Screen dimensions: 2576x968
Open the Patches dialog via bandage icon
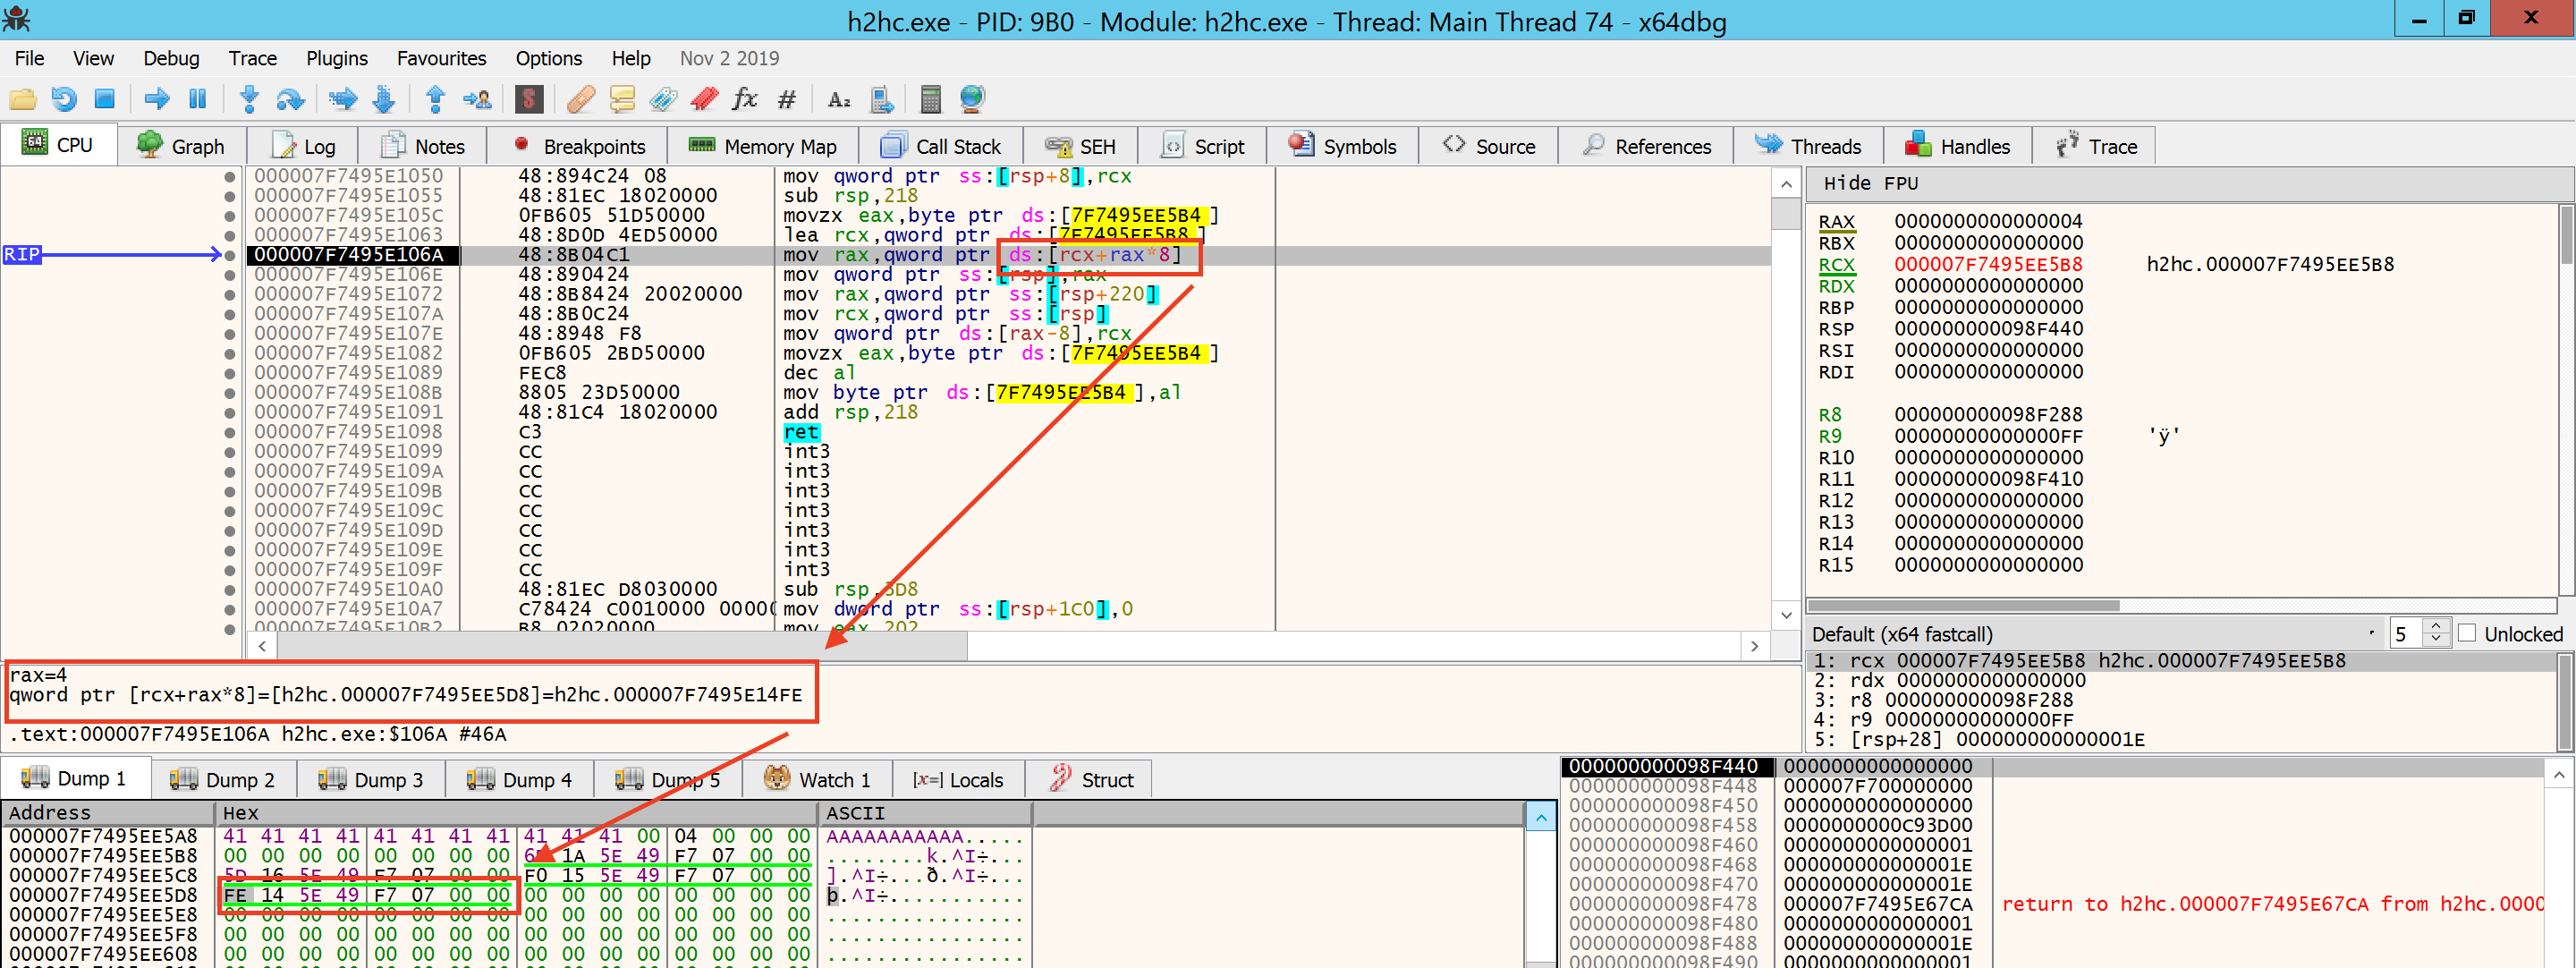click(x=581, y=99)
